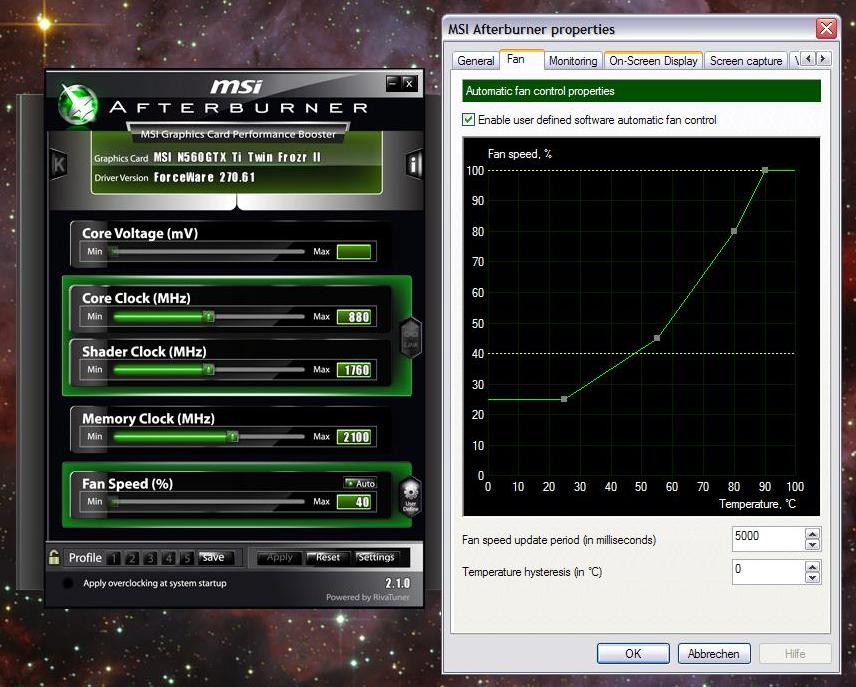Select profile slot 5
856x687 pixels.
[x=187, y=558]
